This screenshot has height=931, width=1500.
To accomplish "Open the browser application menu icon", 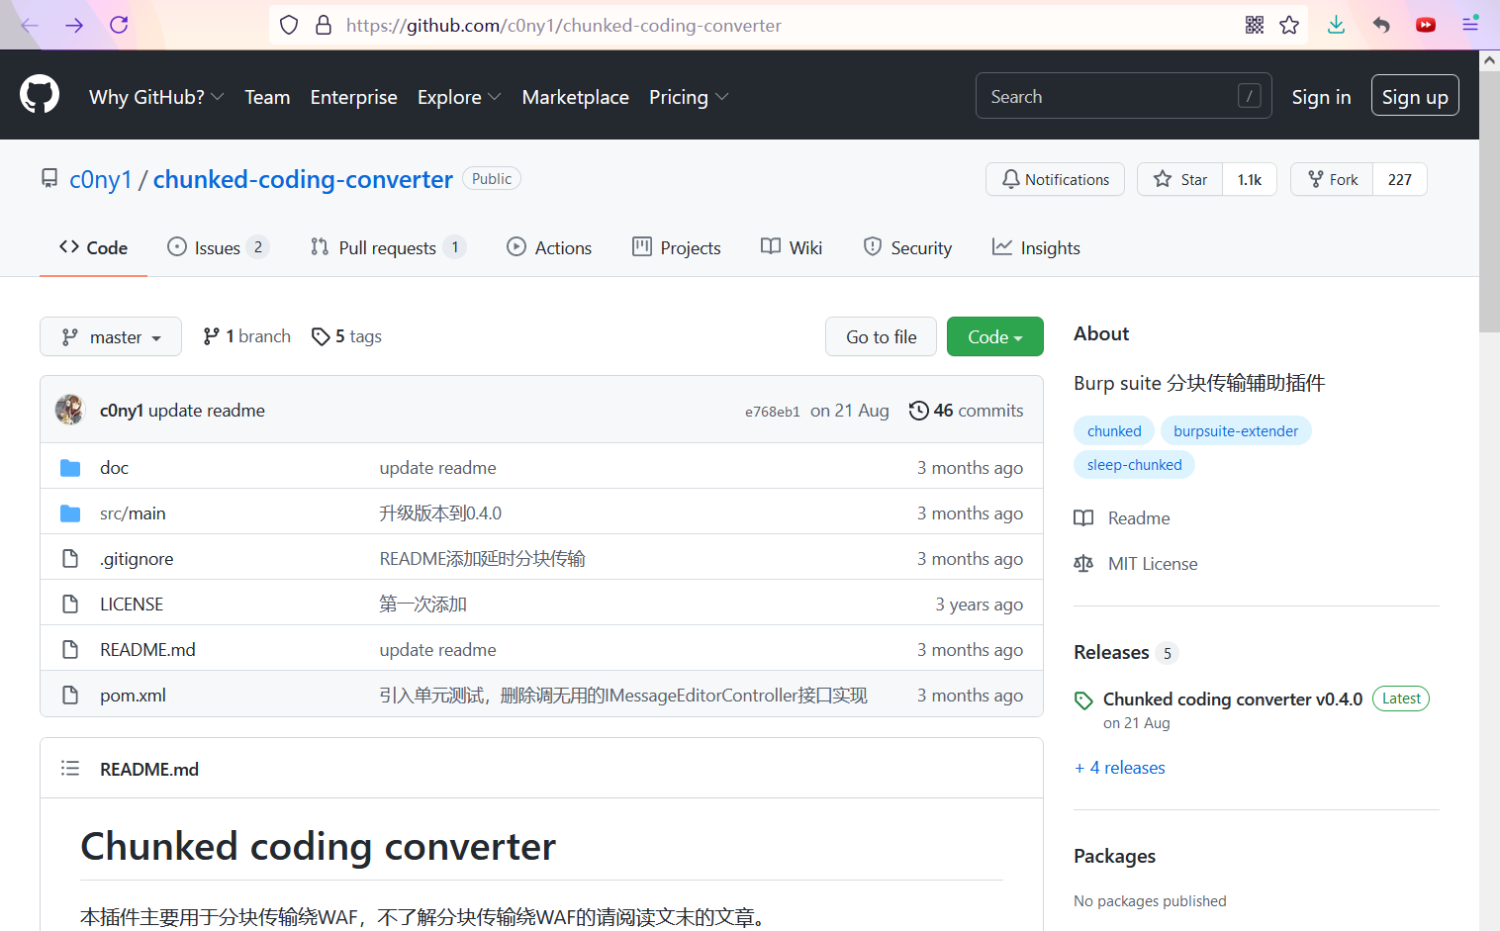I will click(x=1470, y=24).
